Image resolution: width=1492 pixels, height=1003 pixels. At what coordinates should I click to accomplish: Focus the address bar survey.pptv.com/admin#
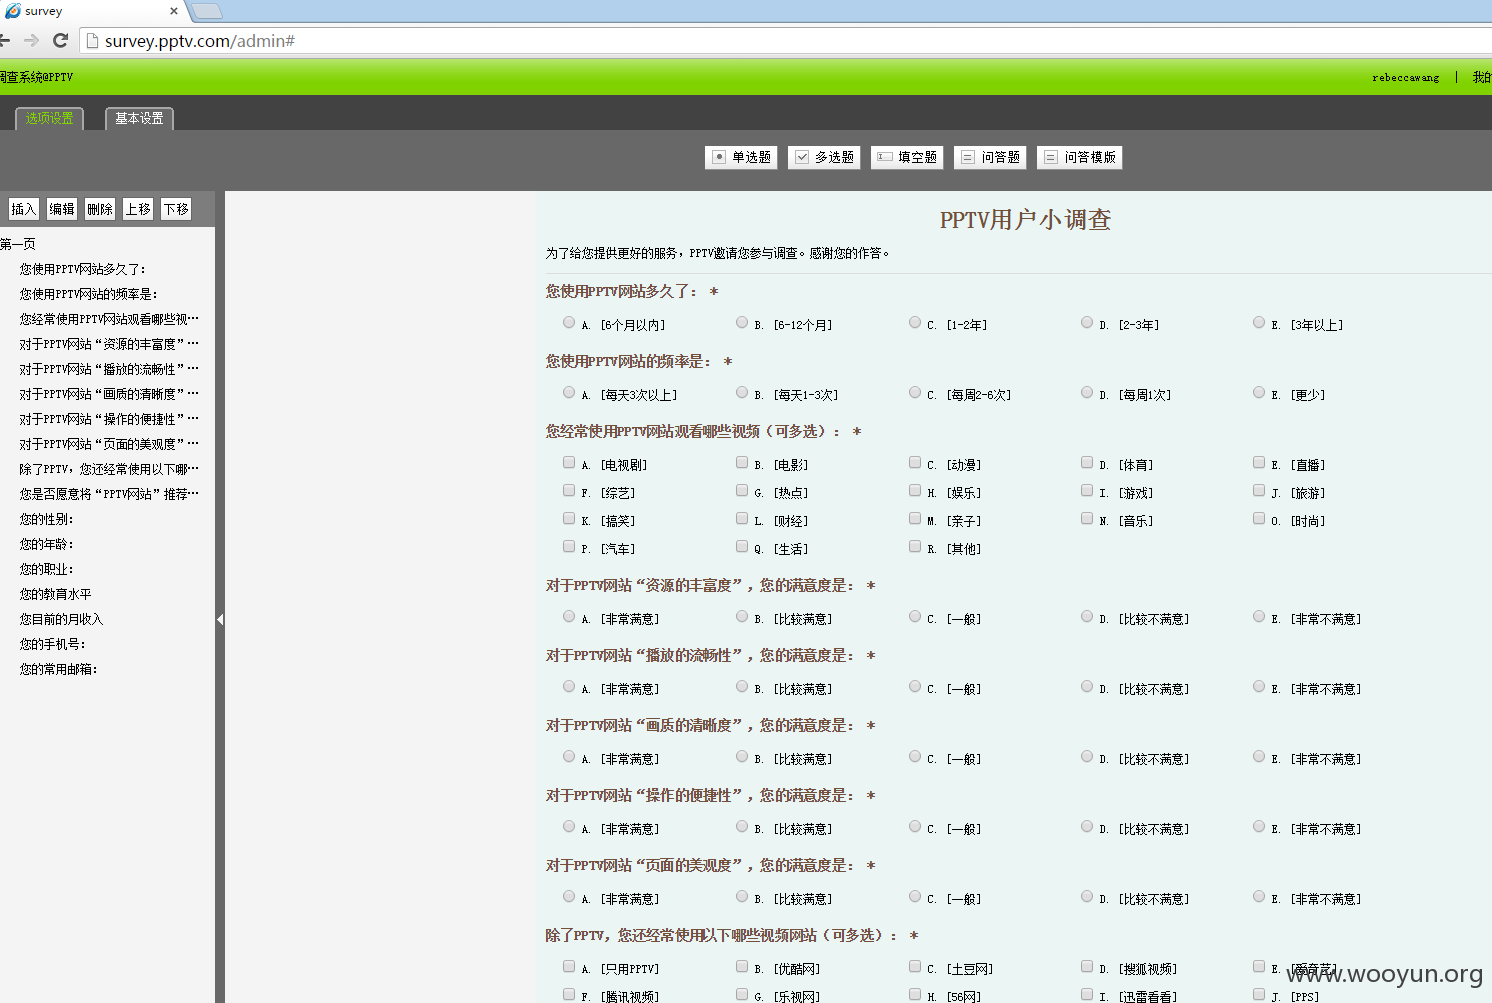[x=785, y=41]
